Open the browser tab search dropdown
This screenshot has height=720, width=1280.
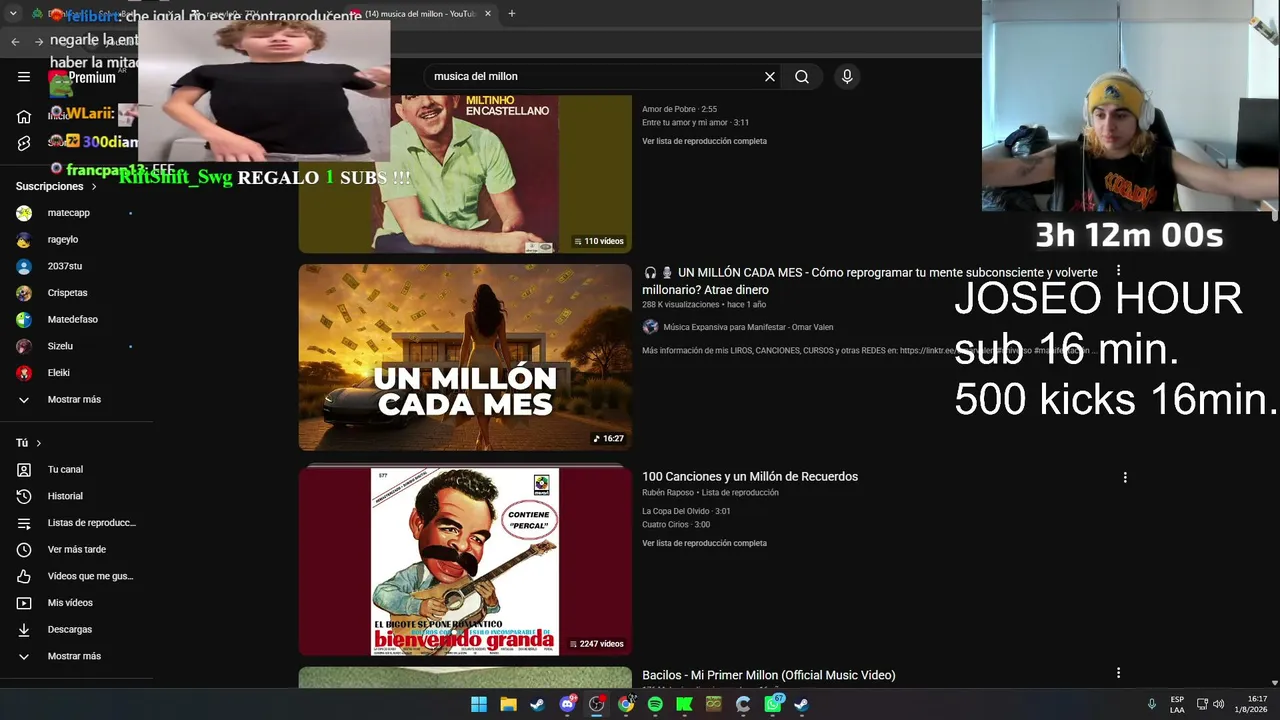coord(13,14)
